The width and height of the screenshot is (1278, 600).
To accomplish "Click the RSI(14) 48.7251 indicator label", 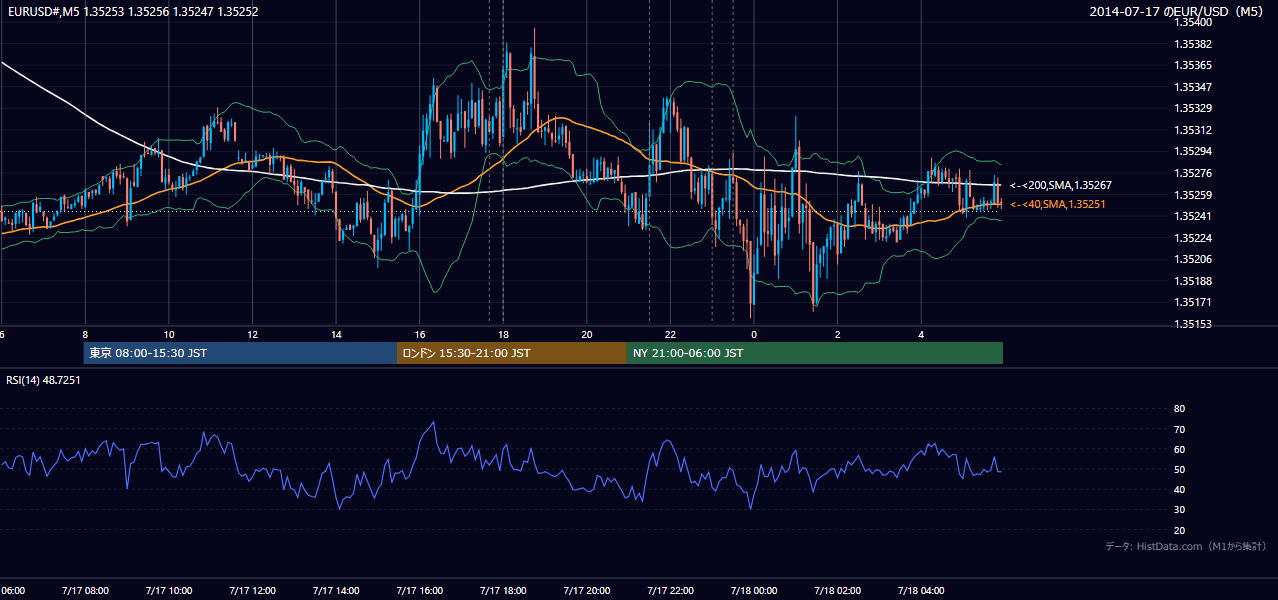I will coord(43,380).
